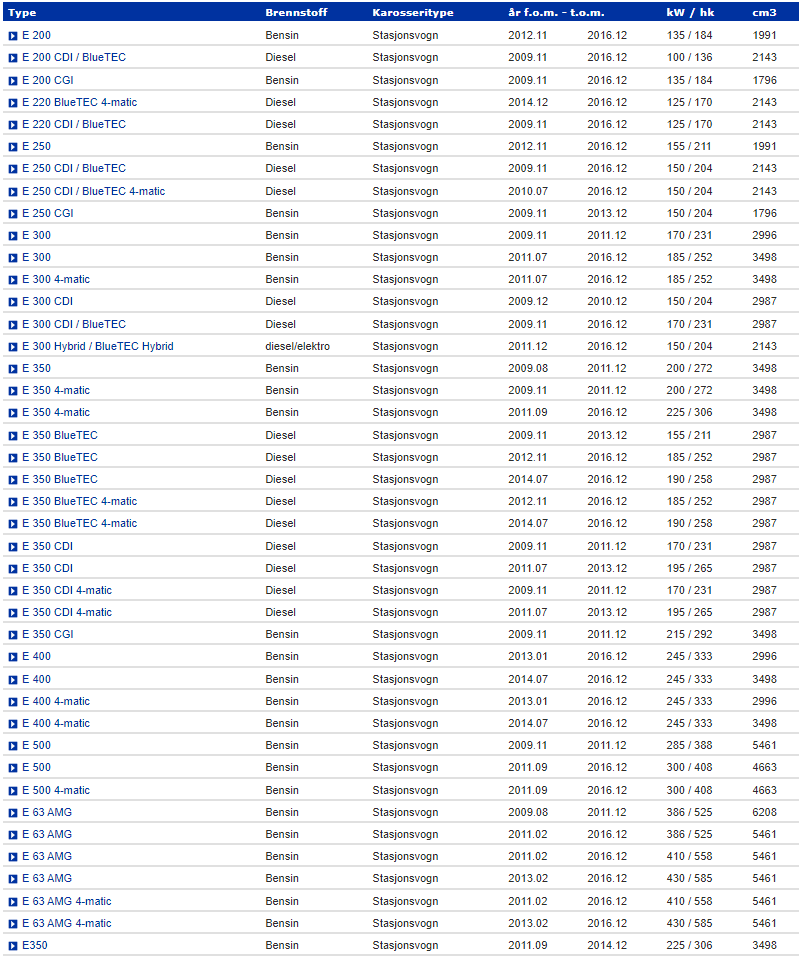Screen dimensions: 799x959
Task: Click the Karosseritype column header
Action: pos(413,12)
